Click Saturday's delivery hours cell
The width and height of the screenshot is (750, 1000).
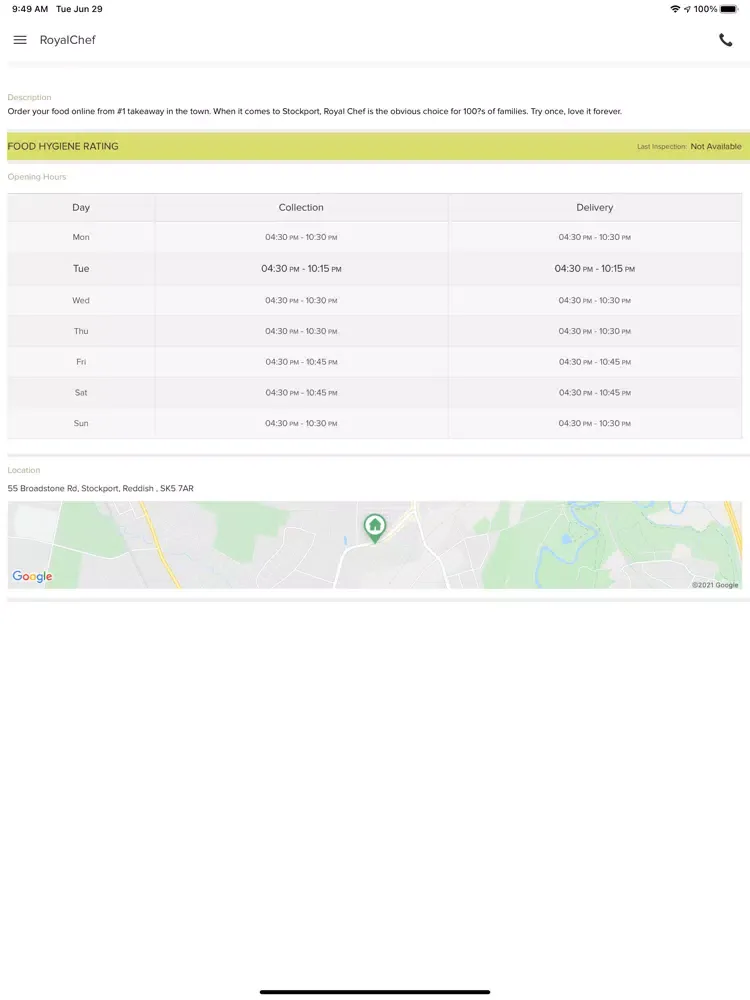point(594,392)
